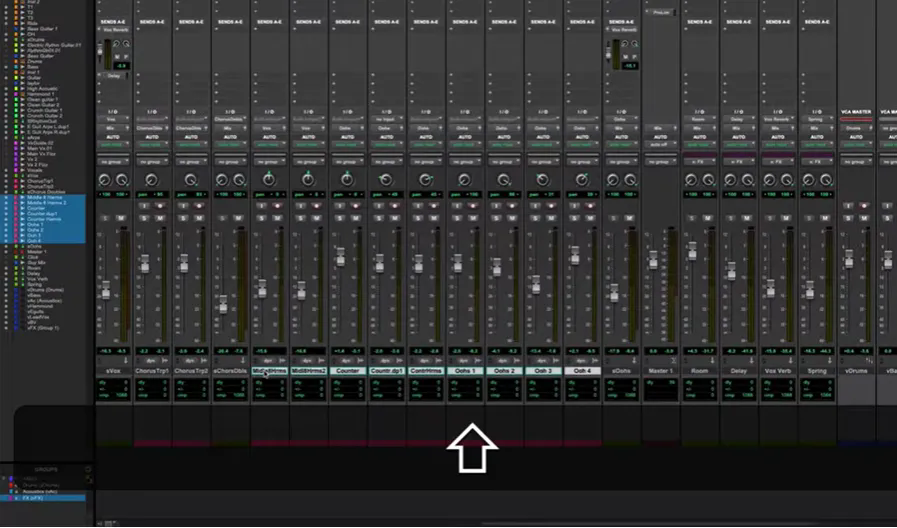Click the Sends A-E header on Room channel

tap(700, 22)
